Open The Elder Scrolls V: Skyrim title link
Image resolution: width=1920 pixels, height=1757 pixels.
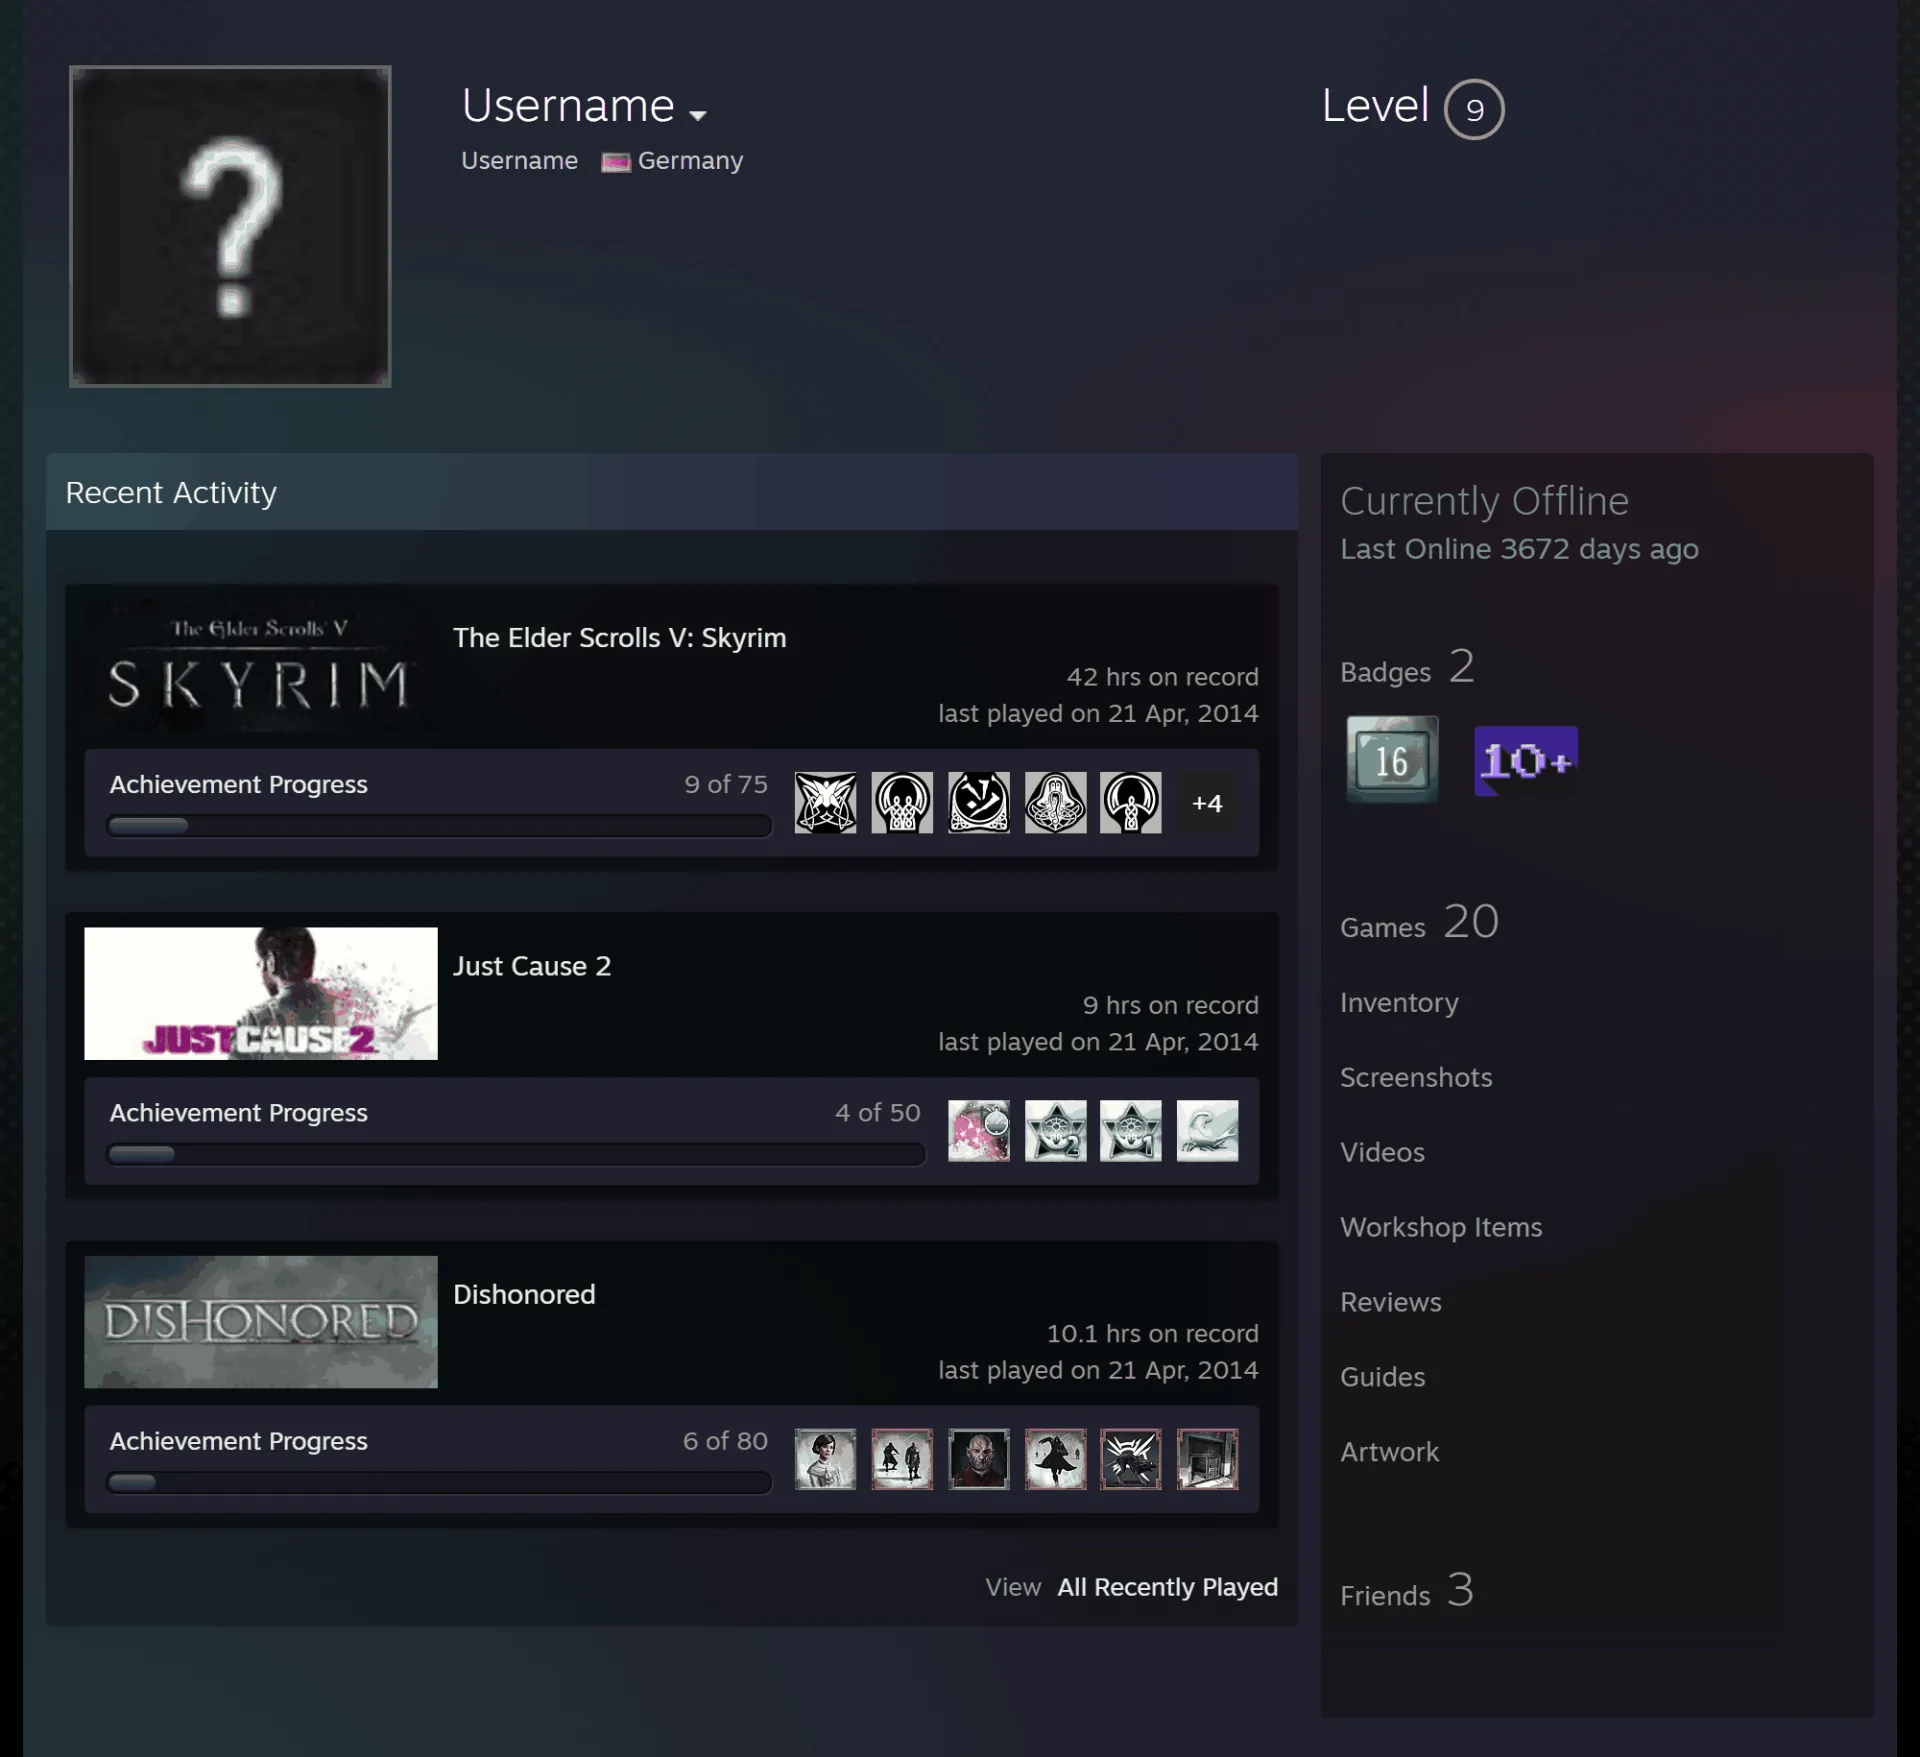(620, 638)
